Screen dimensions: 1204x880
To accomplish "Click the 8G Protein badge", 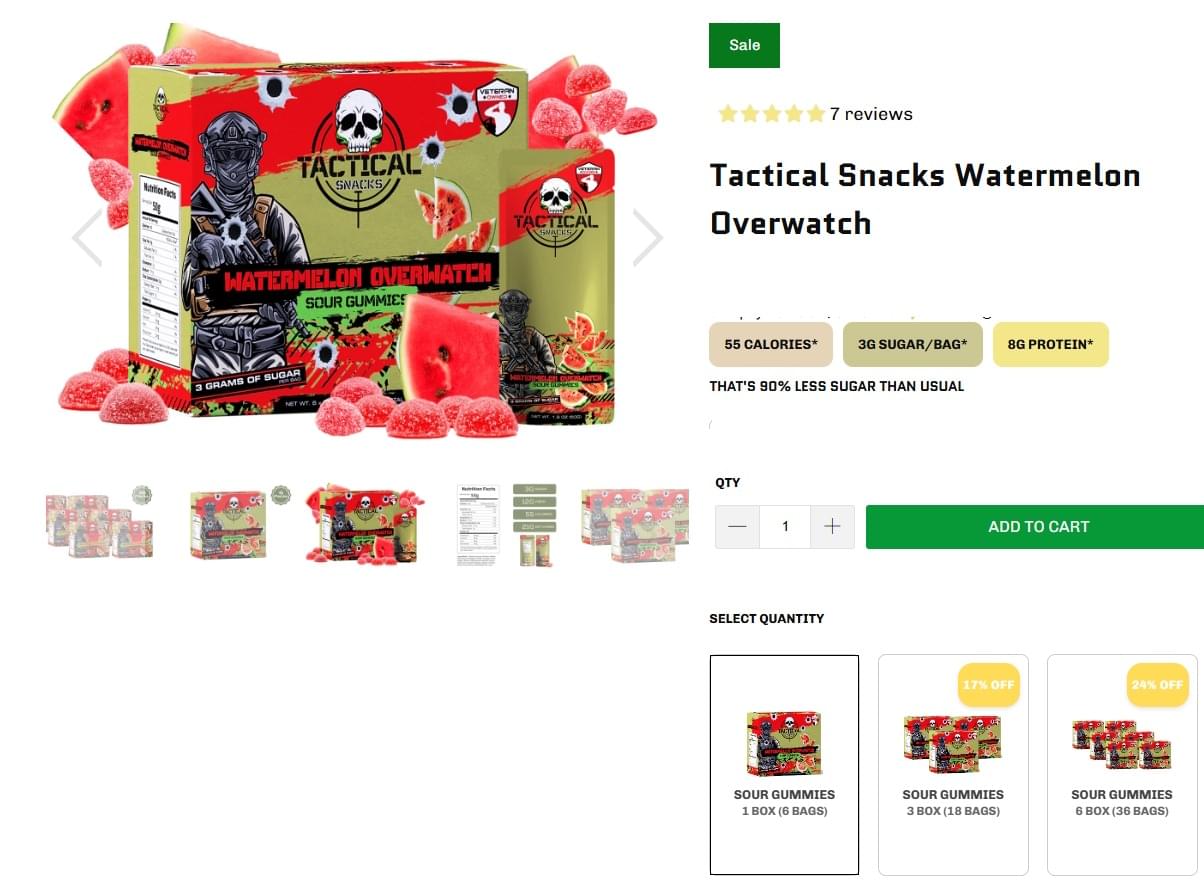I will click(x=1051, y=344).
